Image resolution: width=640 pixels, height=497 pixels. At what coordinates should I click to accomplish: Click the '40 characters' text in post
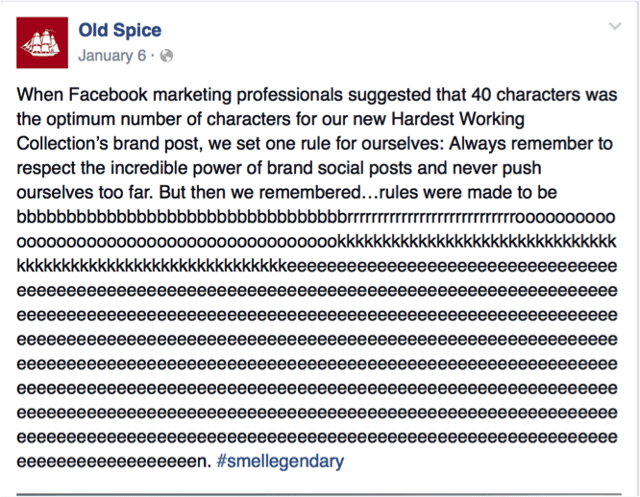tap(525, 95)
